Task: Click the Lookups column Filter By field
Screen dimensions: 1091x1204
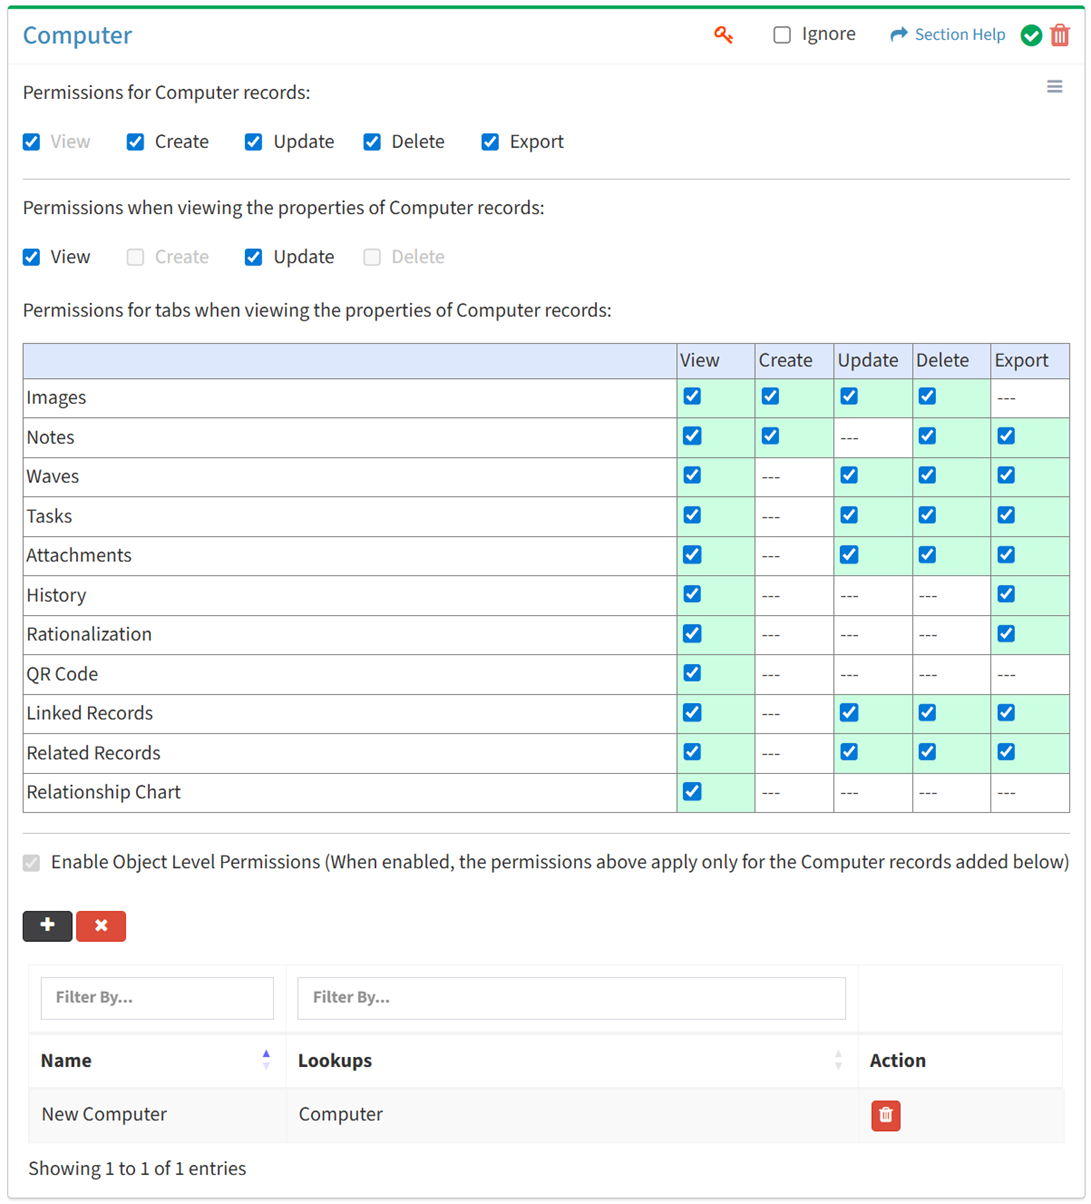Action: click(x=571, y=998)
